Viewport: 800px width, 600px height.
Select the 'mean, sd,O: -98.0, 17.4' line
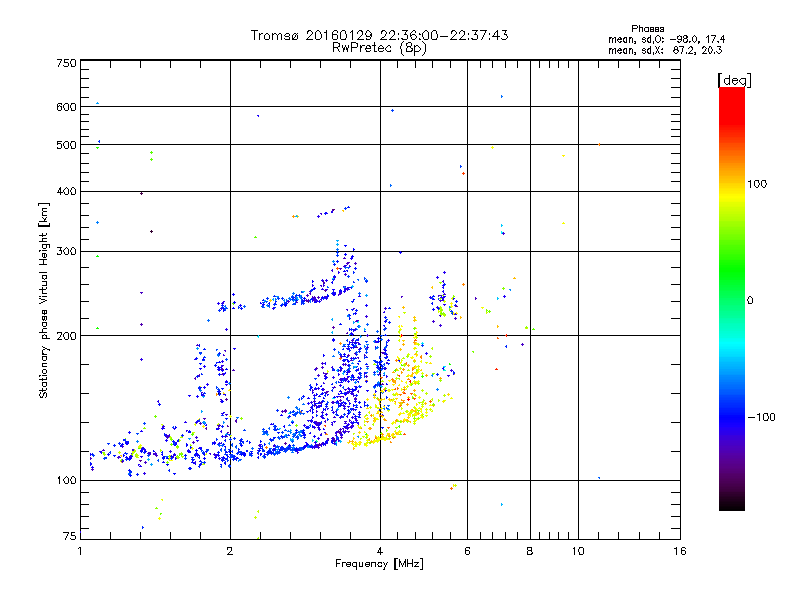(666, 39)
